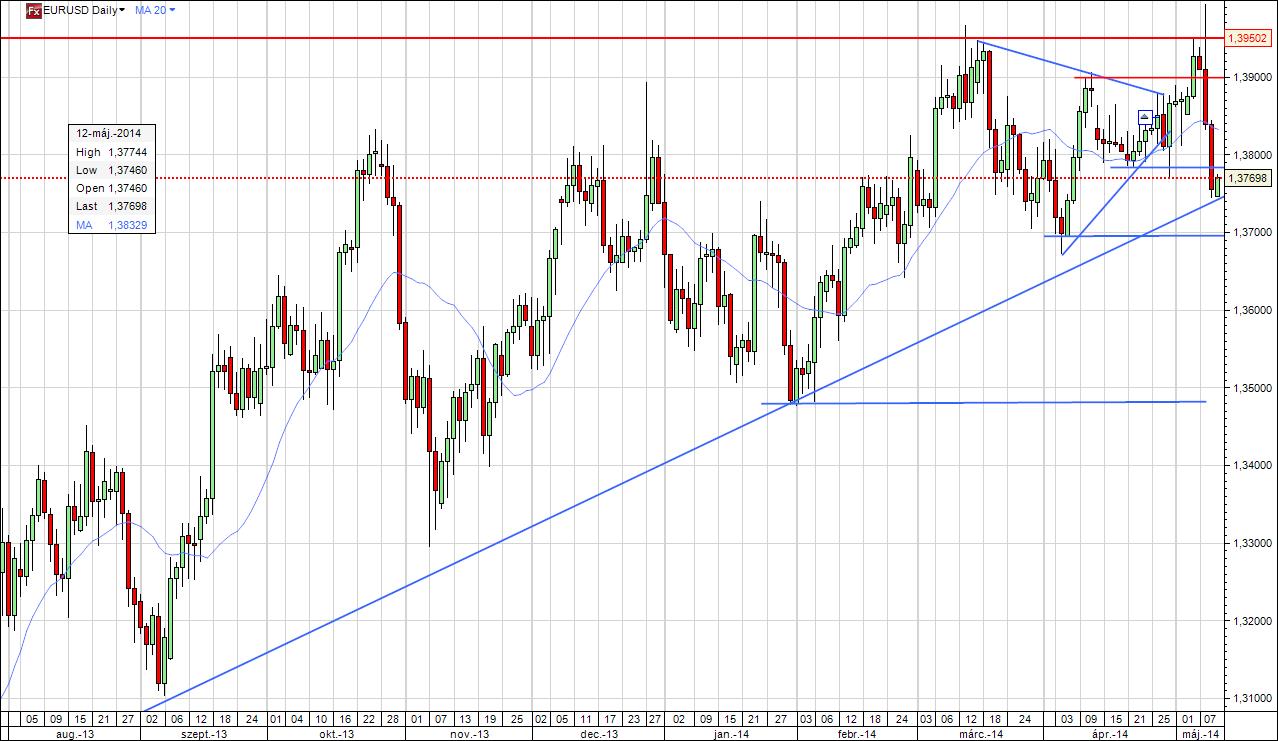Click the 1,36000 price axis label

coord(1251,310)
